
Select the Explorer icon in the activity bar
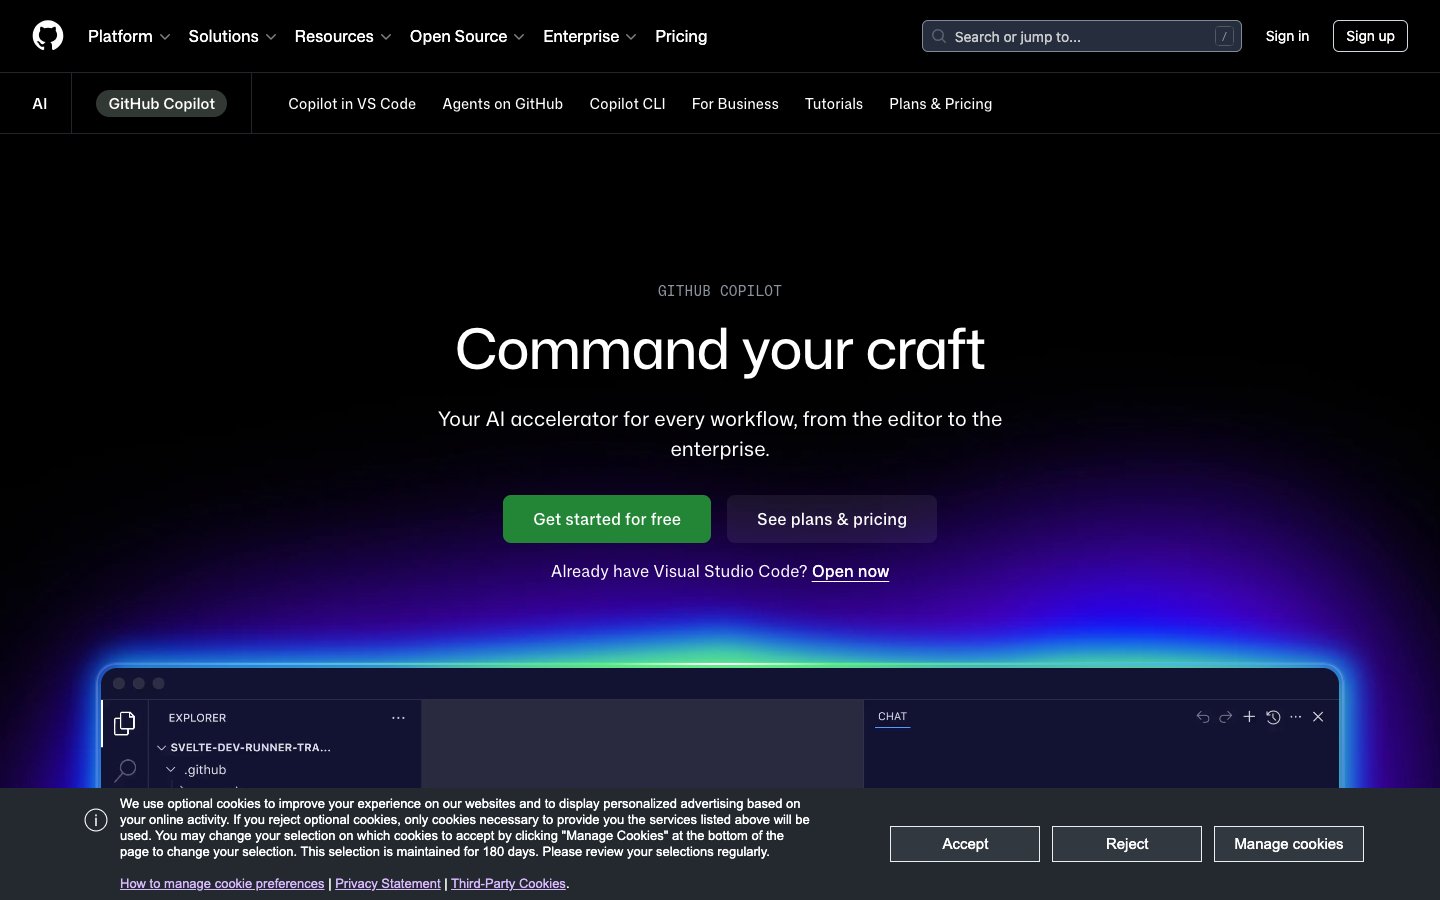[x=125, y=722]
